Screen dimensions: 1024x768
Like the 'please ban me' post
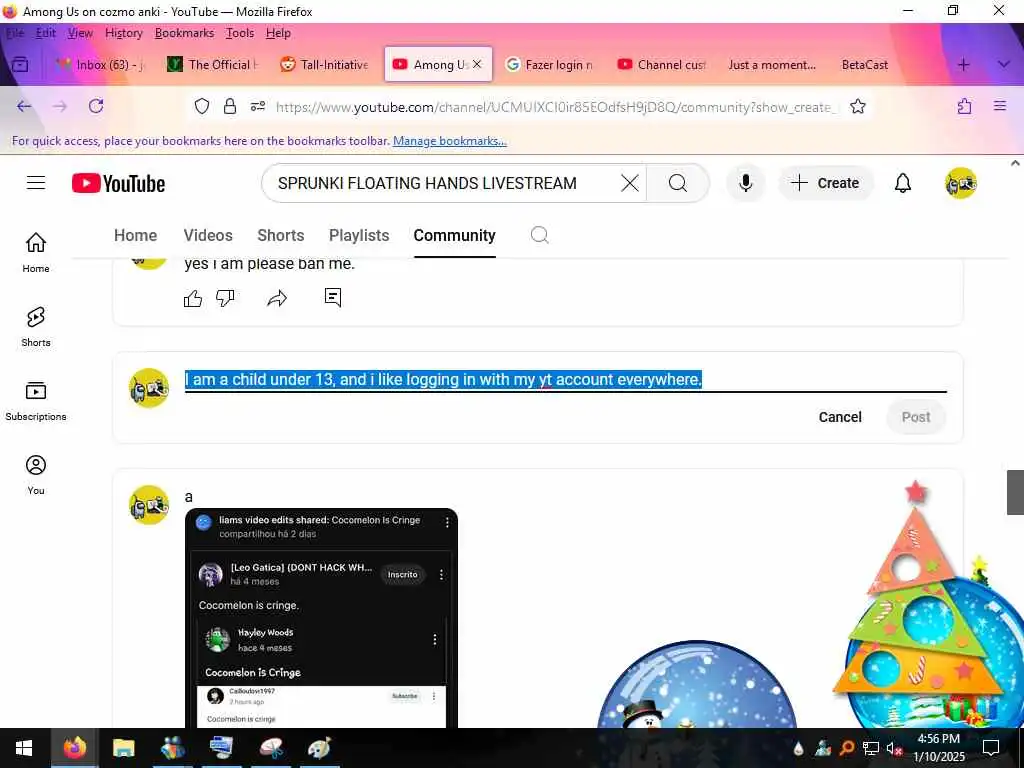click(x=193, y=298)
